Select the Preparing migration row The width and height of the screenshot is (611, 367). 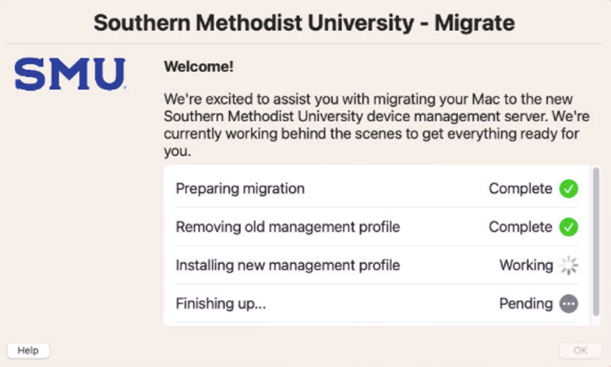[x=377, y=189]
